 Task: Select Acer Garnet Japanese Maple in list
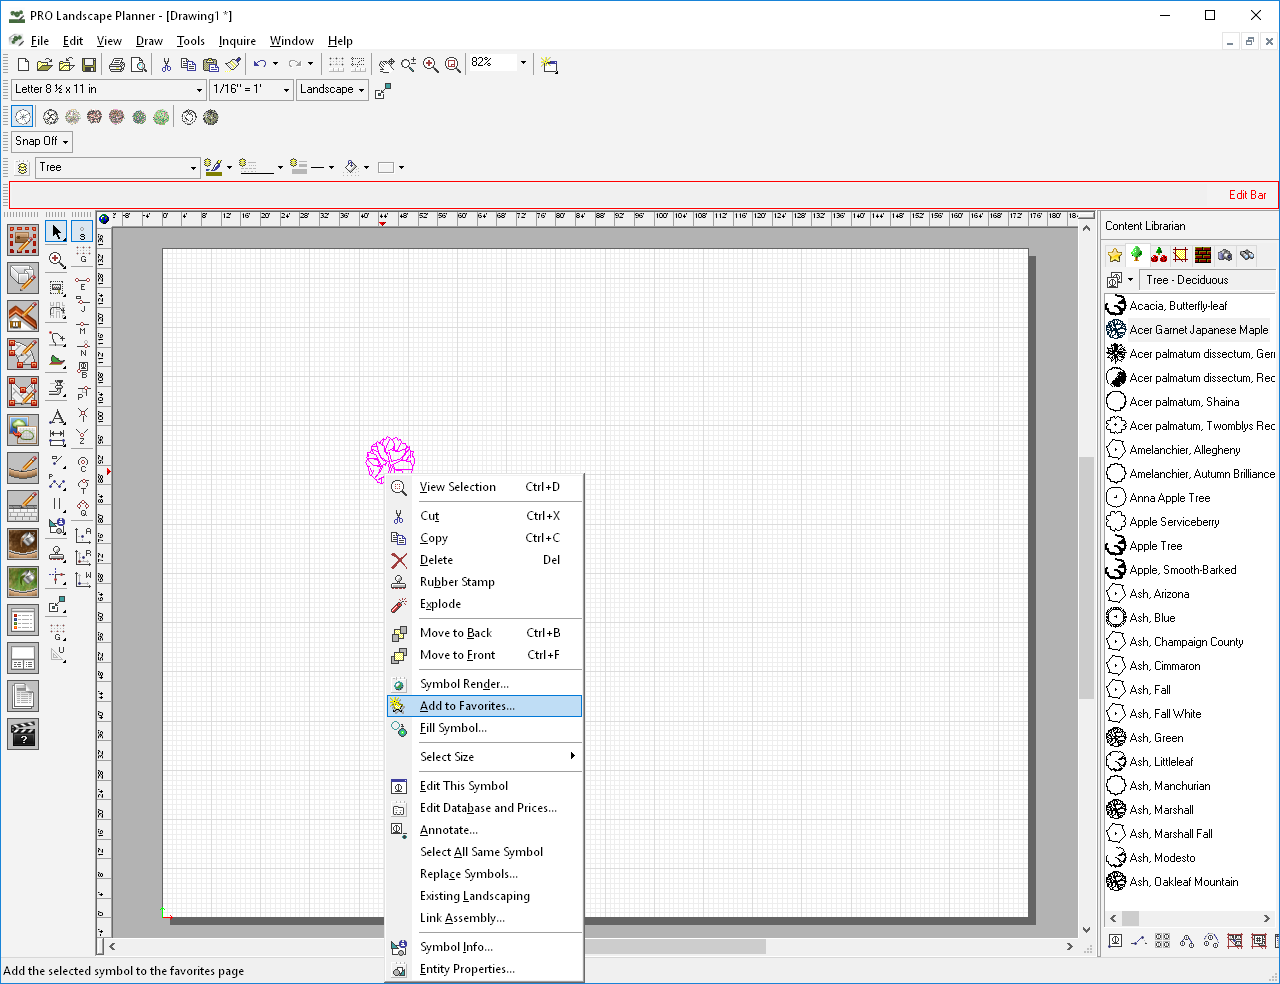coord(1198,330)
